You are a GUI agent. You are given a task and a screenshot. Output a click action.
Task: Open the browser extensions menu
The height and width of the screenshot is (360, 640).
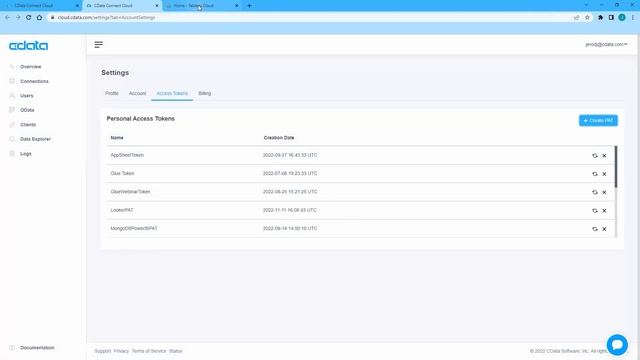coord(600,18)
